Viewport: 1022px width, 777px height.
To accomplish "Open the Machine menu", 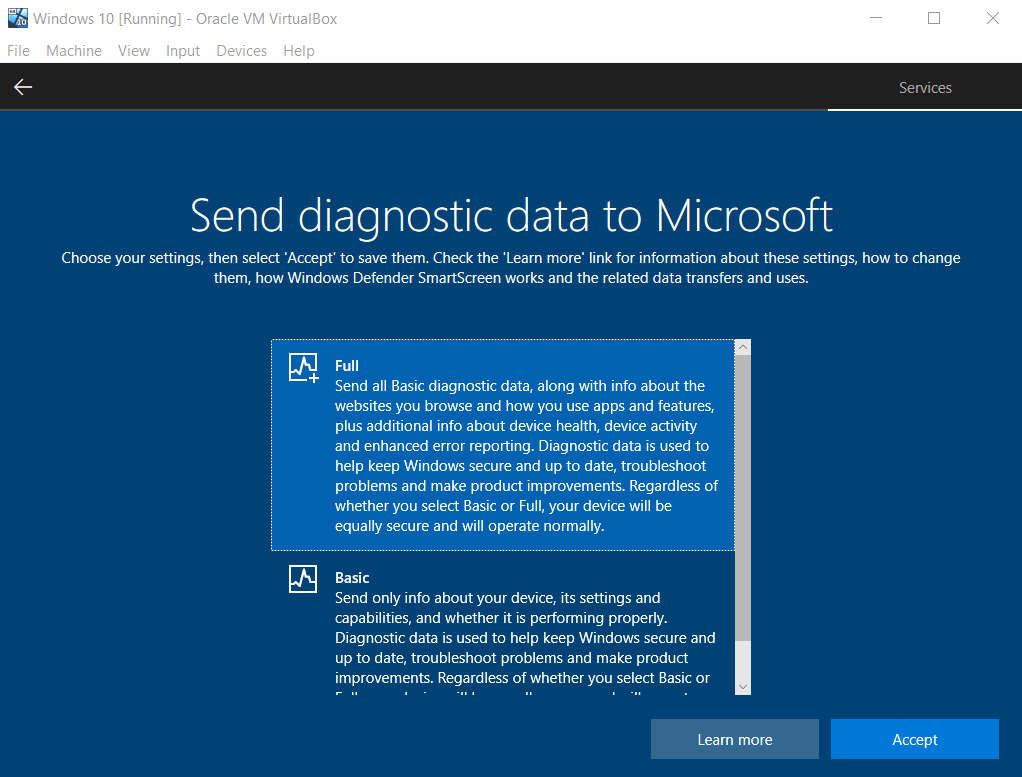I will (x=74, y=51).
